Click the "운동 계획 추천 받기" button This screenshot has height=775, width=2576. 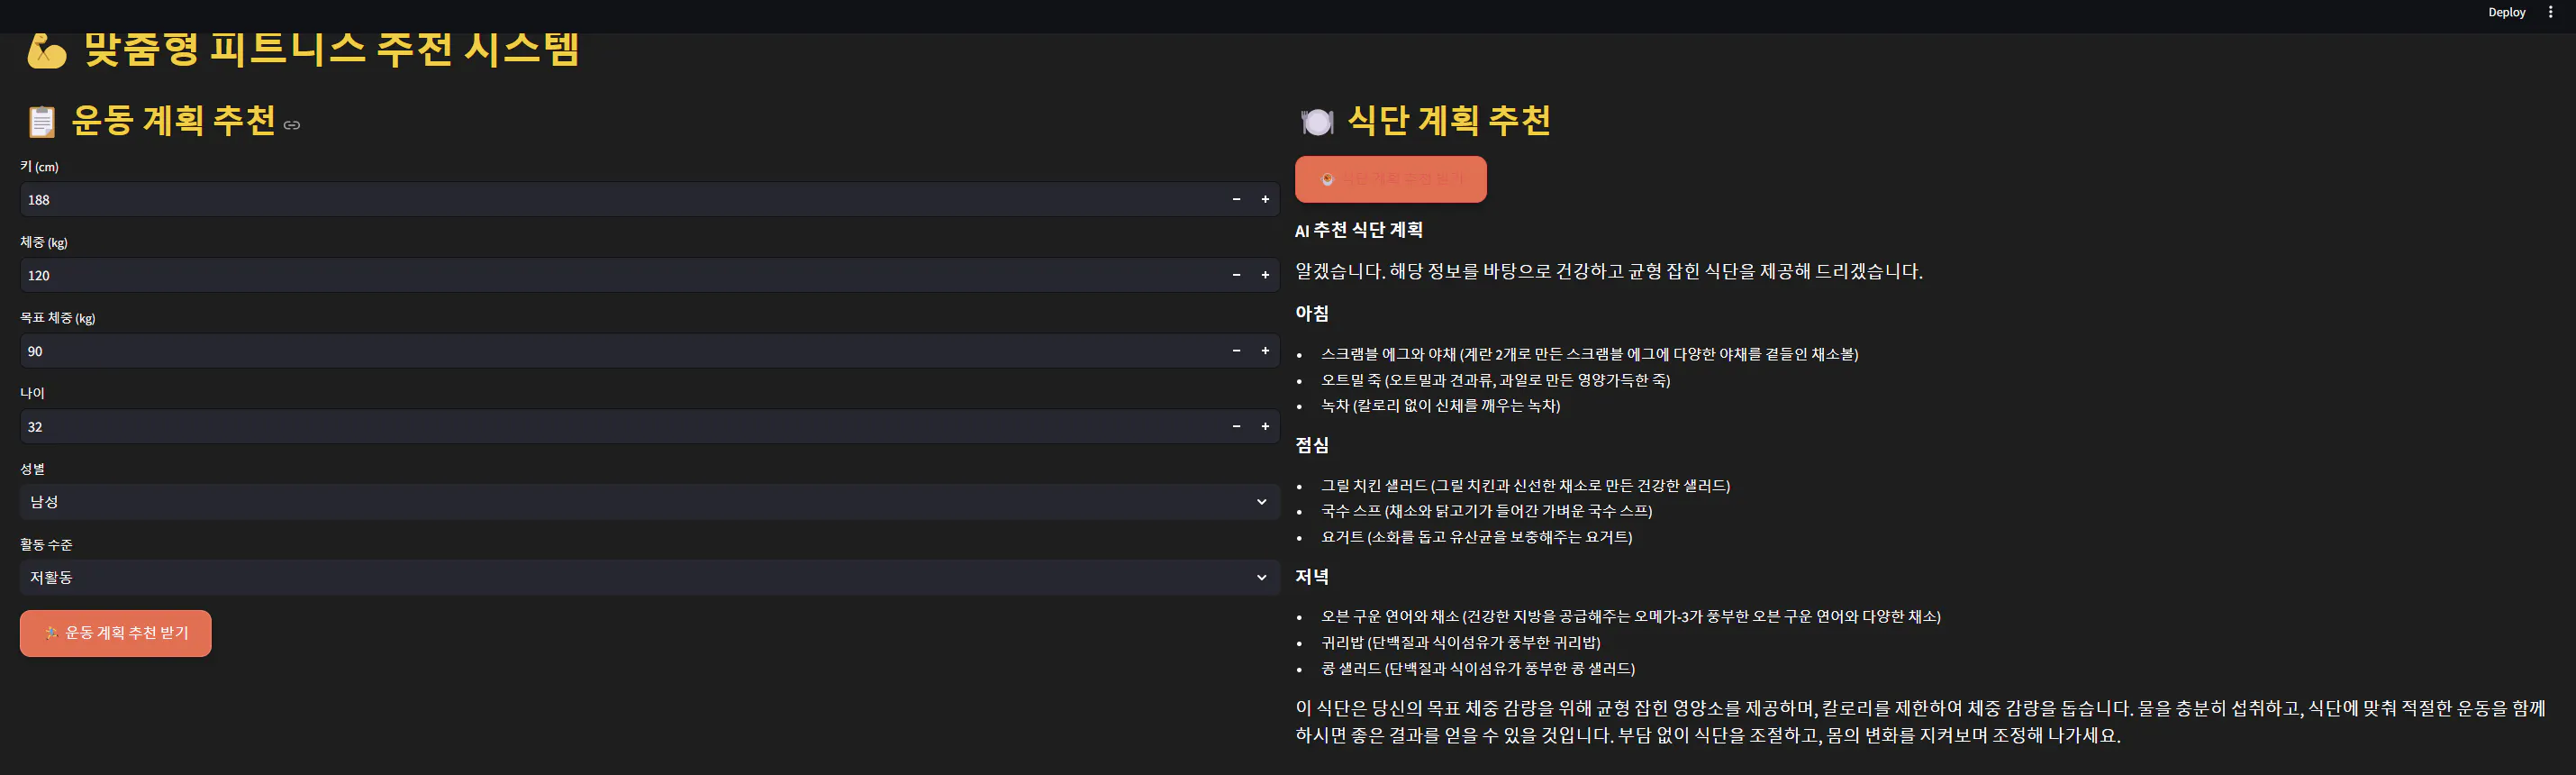pyautogui.click(x=115, y=632)
